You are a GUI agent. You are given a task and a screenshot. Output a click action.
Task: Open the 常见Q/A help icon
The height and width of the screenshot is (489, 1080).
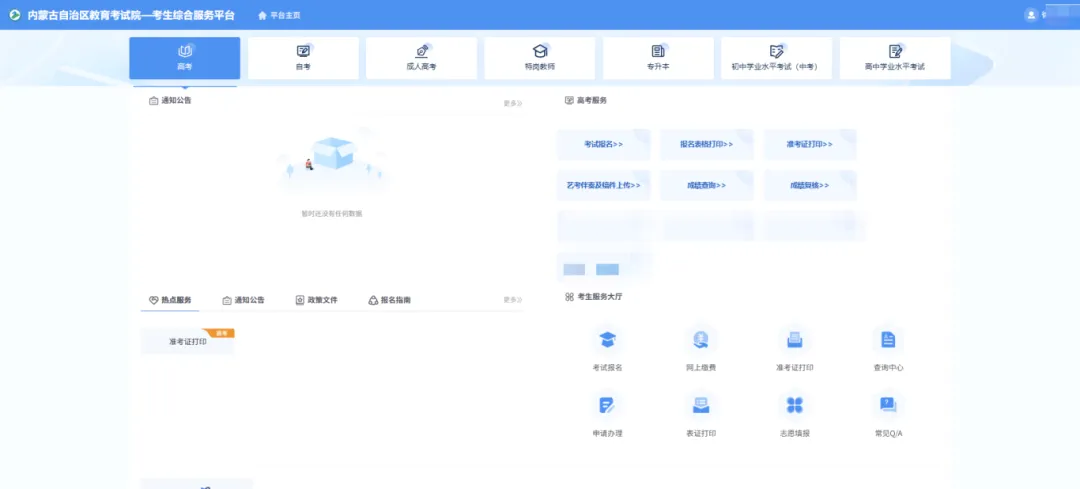point(888,405)
